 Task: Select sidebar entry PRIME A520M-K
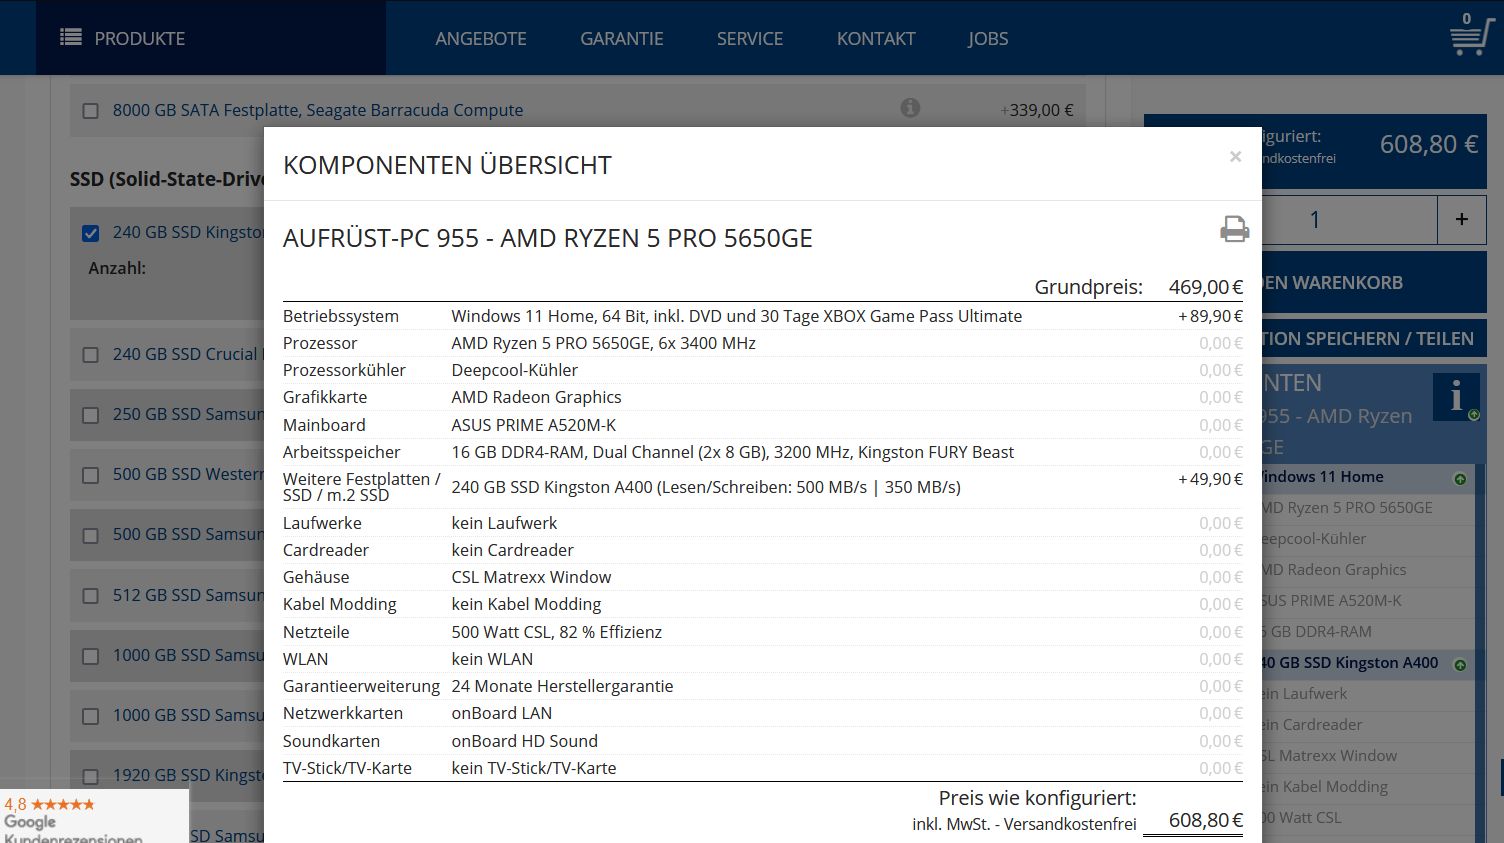coord(1367,601)
